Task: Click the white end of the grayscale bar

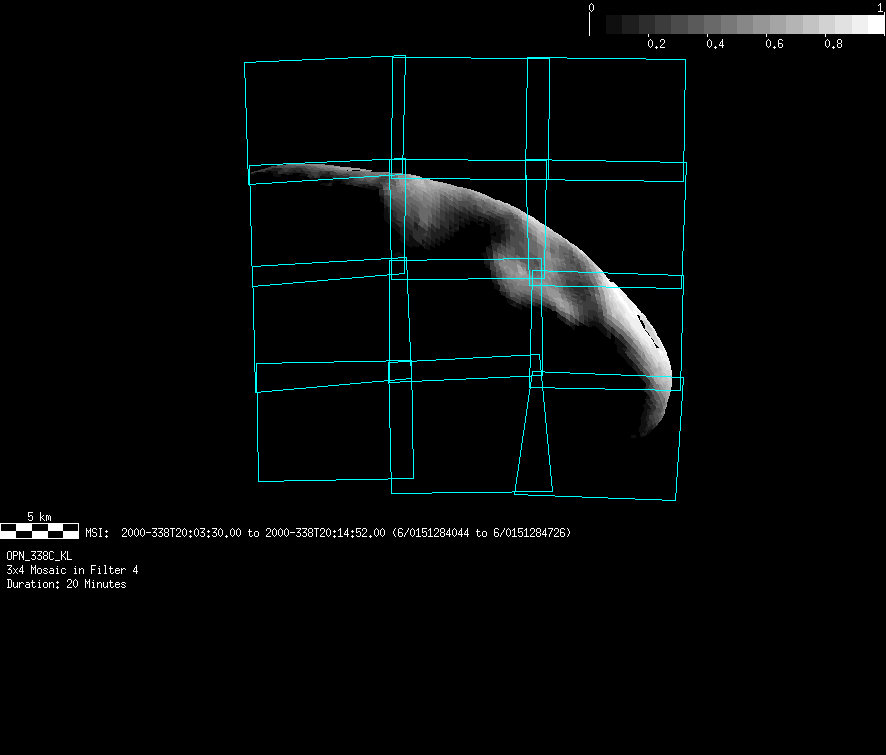Action: click(870, 25)
